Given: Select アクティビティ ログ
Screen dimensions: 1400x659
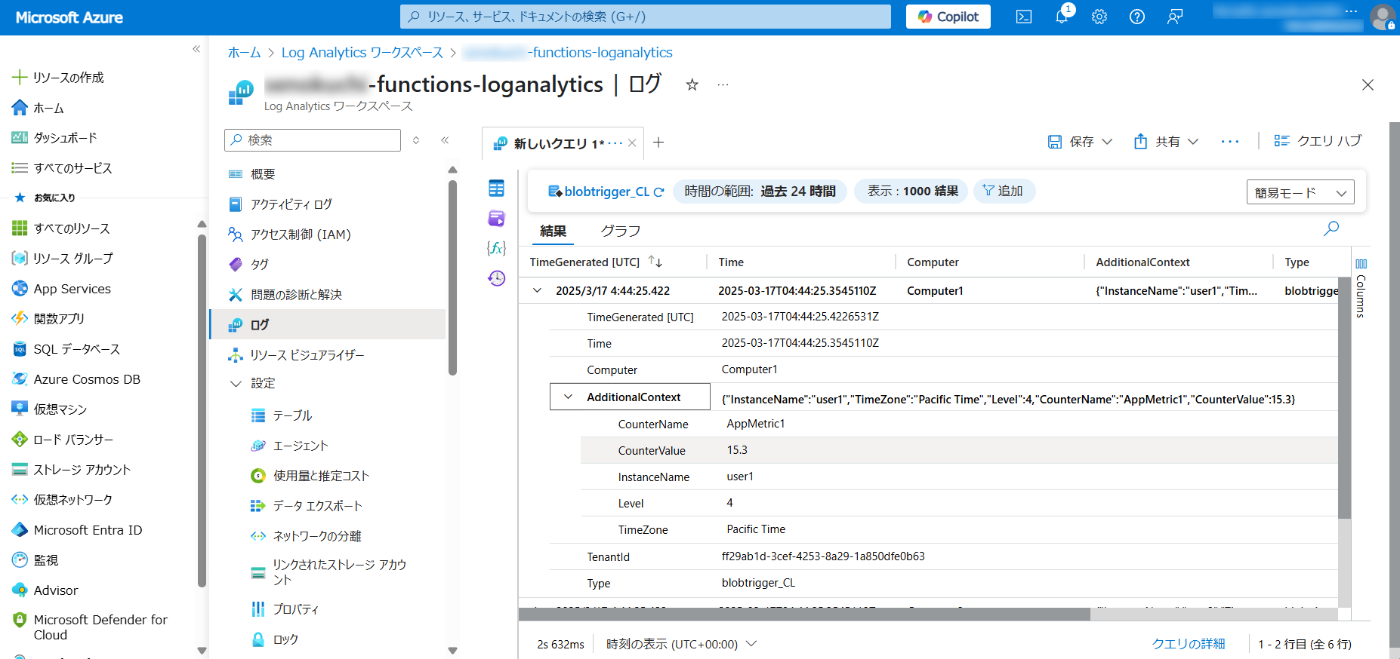Looking at the screenshot, I should pos(291,204).
